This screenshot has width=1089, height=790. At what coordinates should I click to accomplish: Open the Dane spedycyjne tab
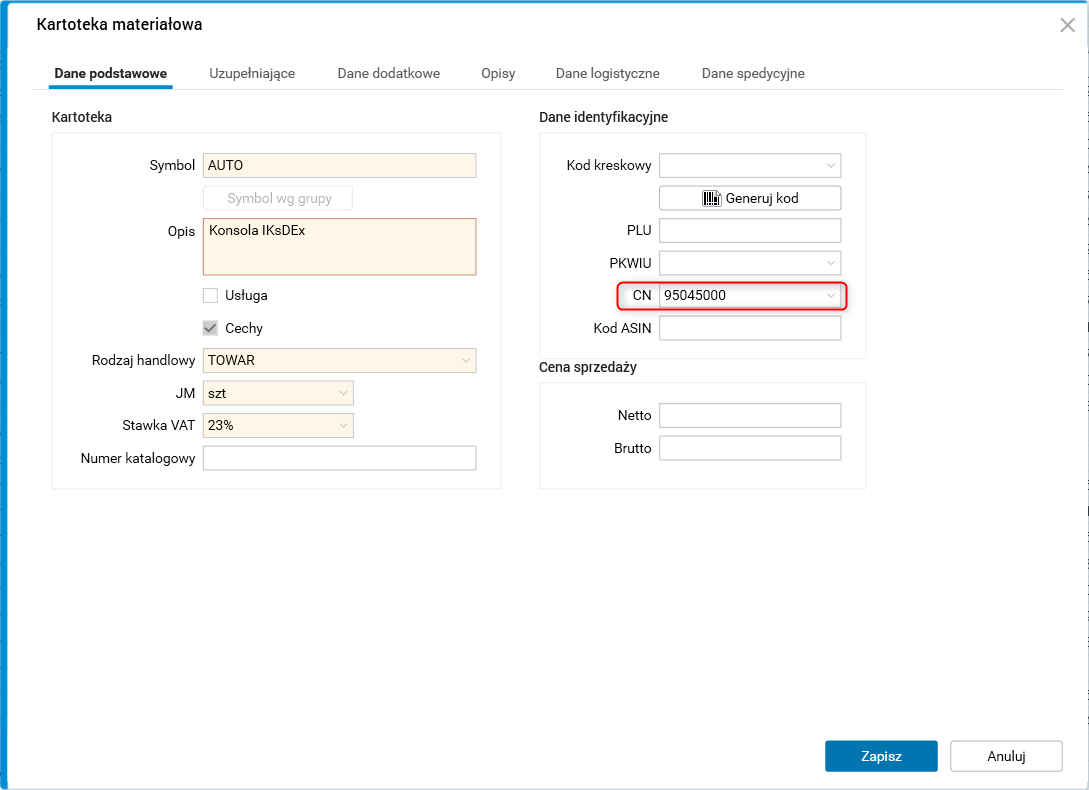pyautogui.click(x=753, y=73)
